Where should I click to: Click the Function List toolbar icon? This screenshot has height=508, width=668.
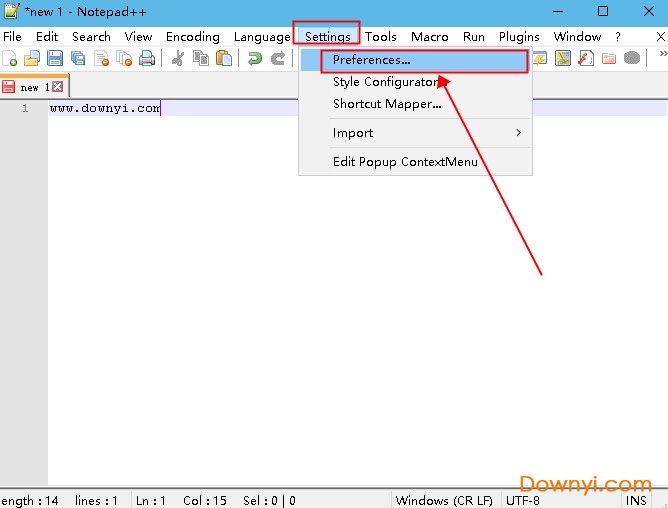(586, 58)
